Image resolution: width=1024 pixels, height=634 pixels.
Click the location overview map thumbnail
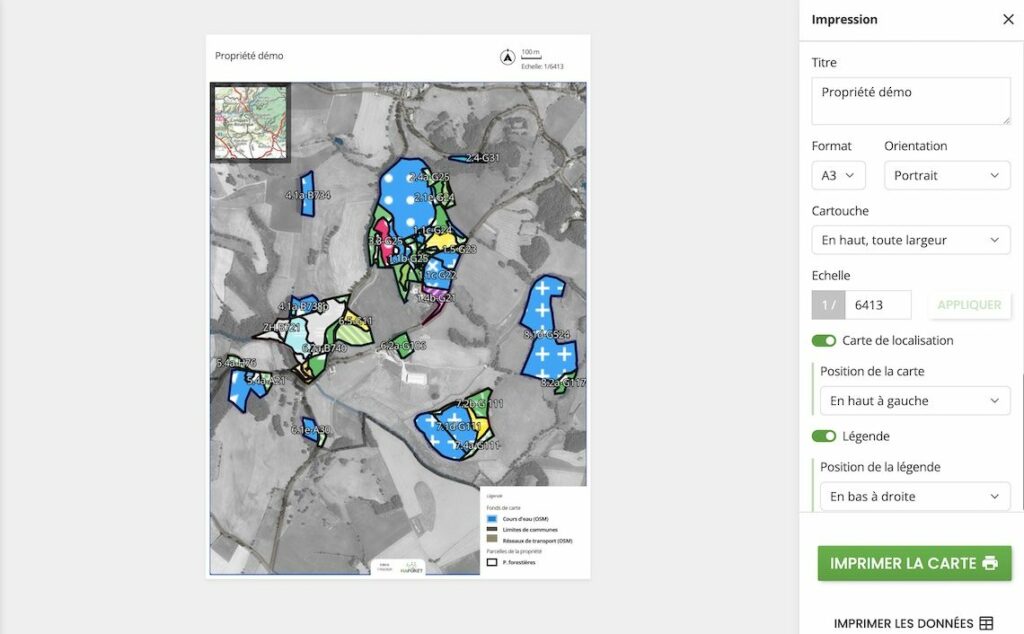click(x=251, y=122)
